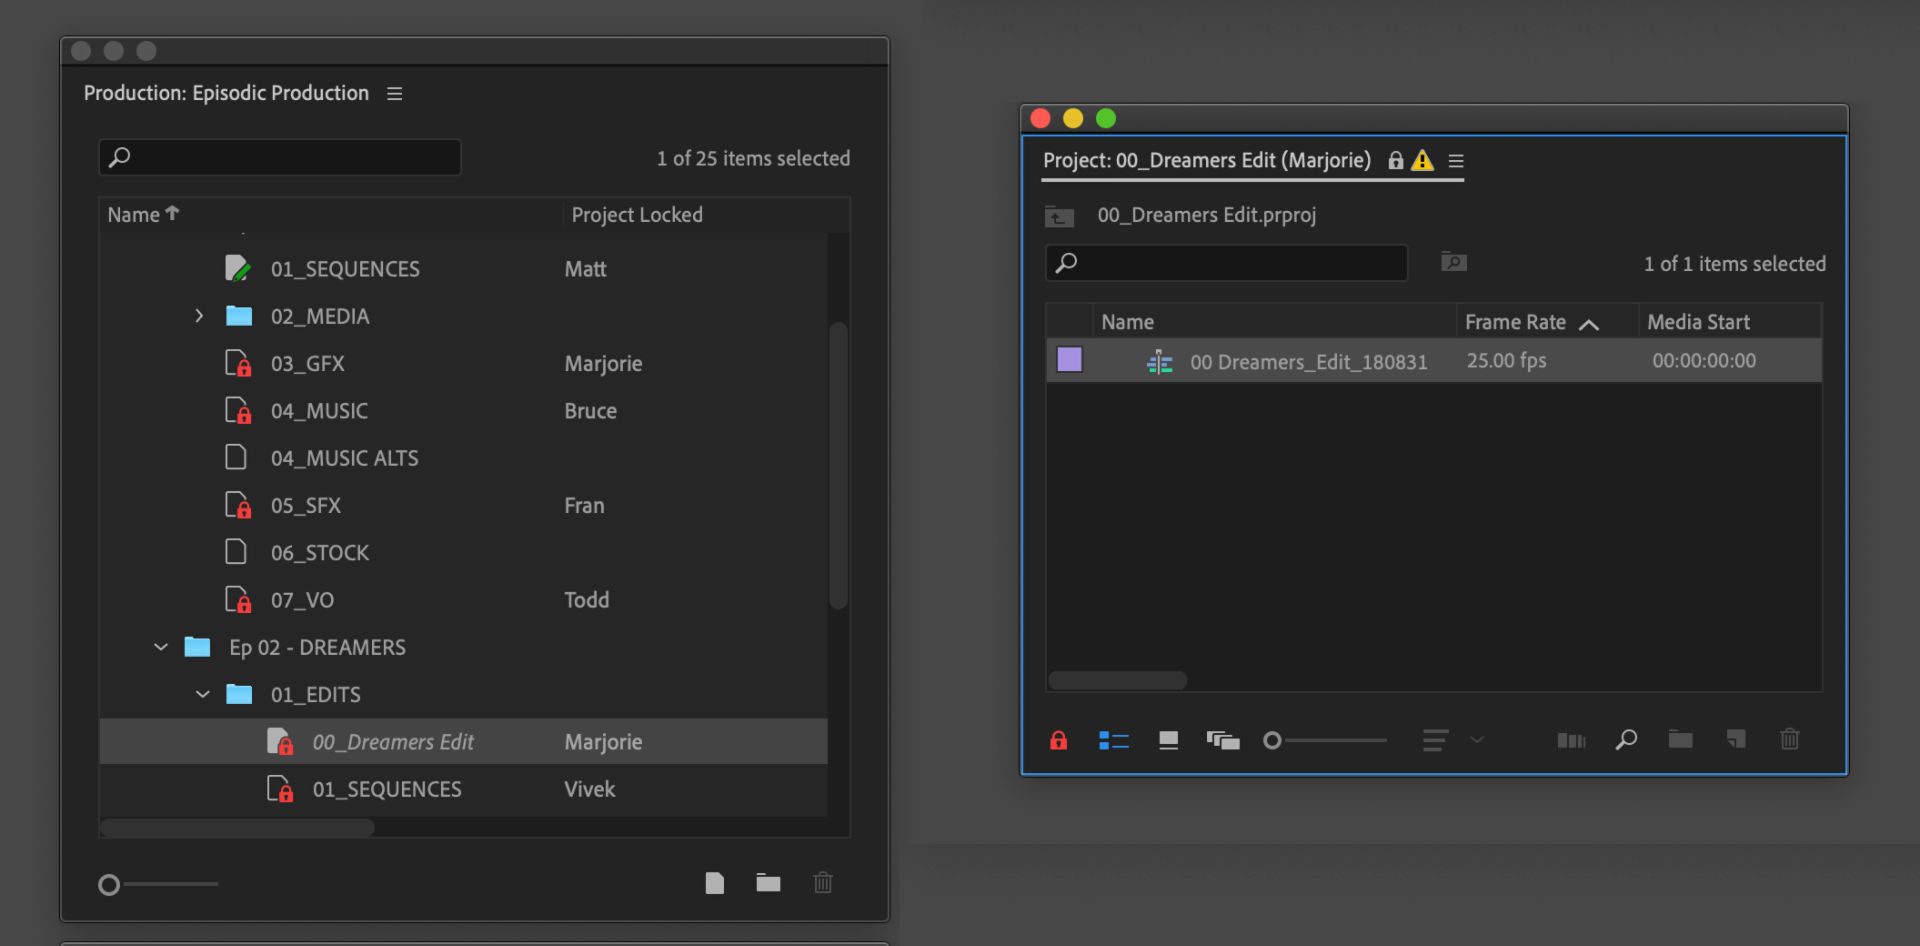
Task: Click the locked 07_VO project icon
Action: pos(238,599)
